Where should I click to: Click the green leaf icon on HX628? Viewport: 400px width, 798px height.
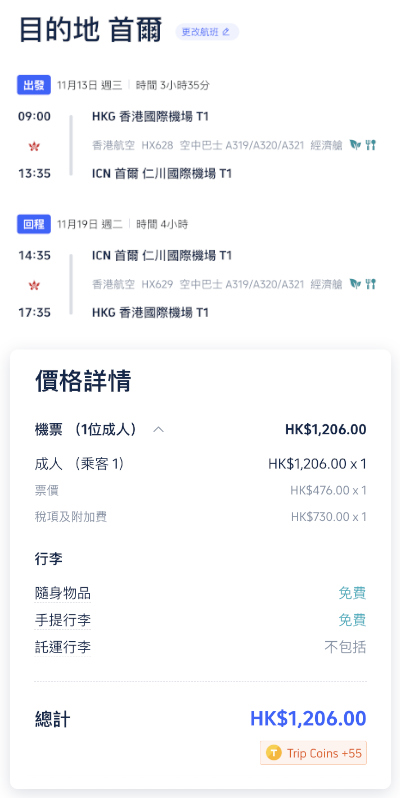(355, 145)
